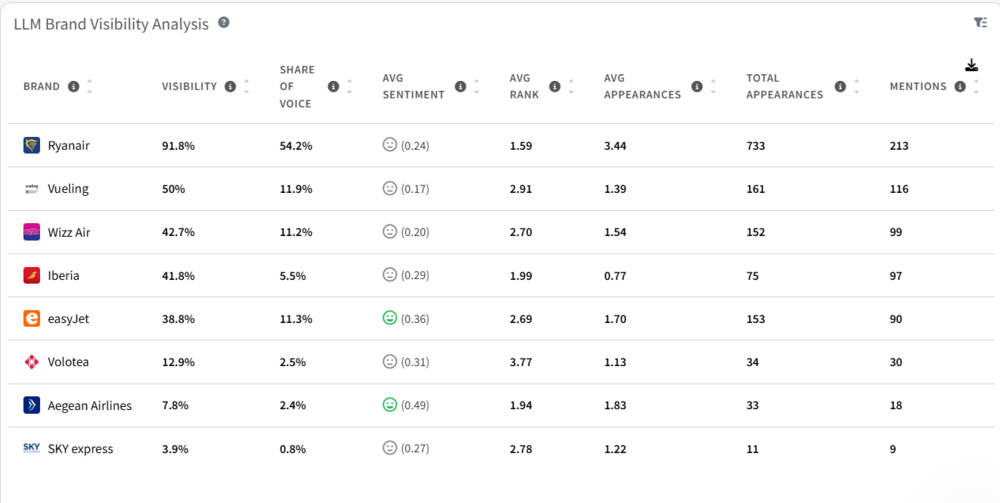Show info tooltip for Avg Sentiment column

click(460, 86)
